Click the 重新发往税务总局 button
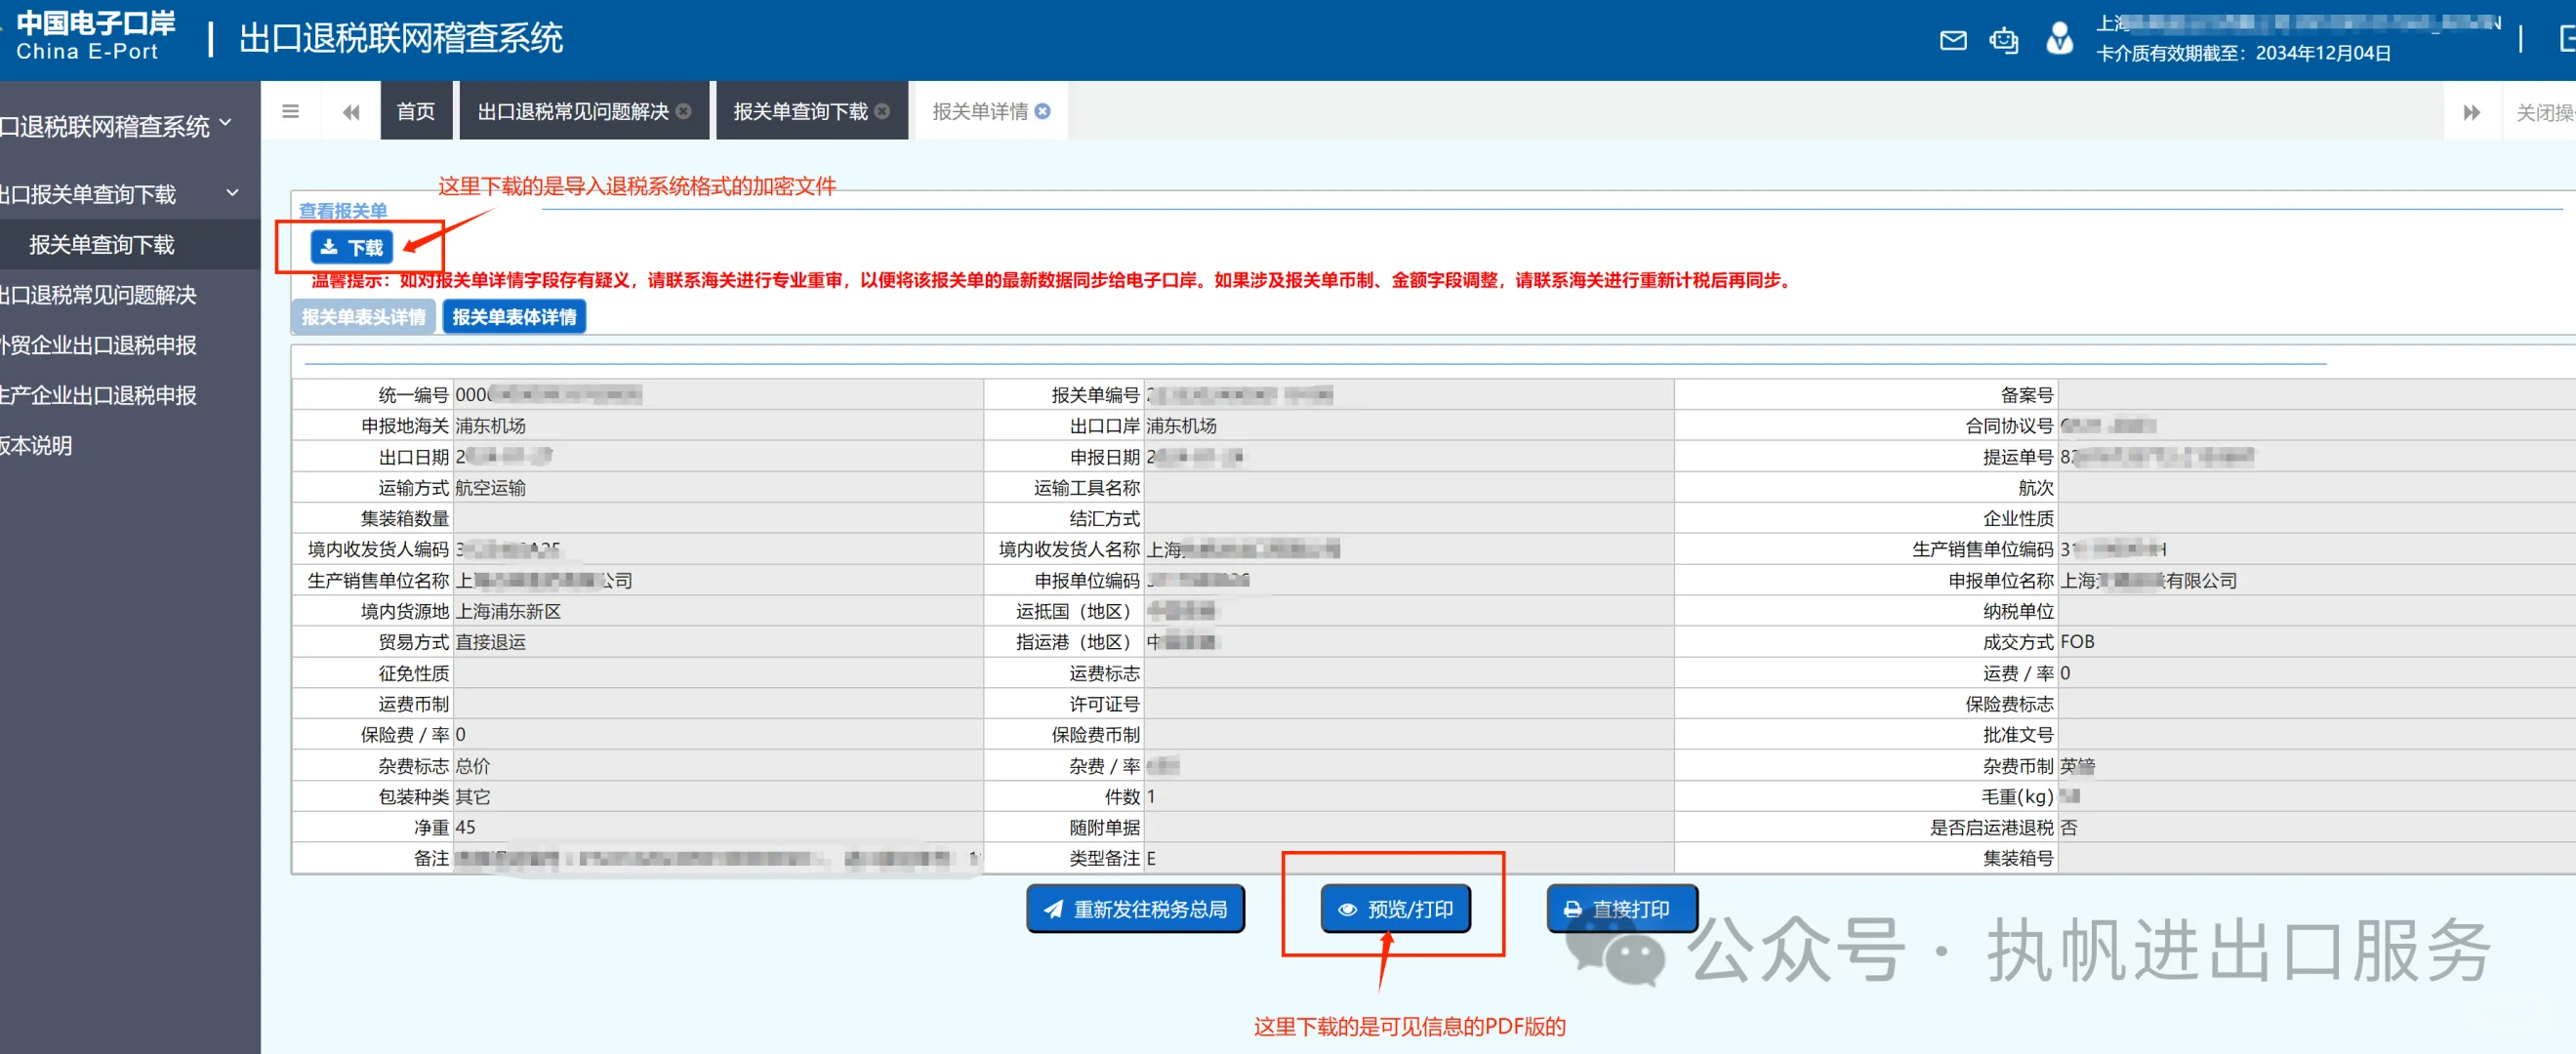This screenshot has height=1054, width=2576. 1135,909
